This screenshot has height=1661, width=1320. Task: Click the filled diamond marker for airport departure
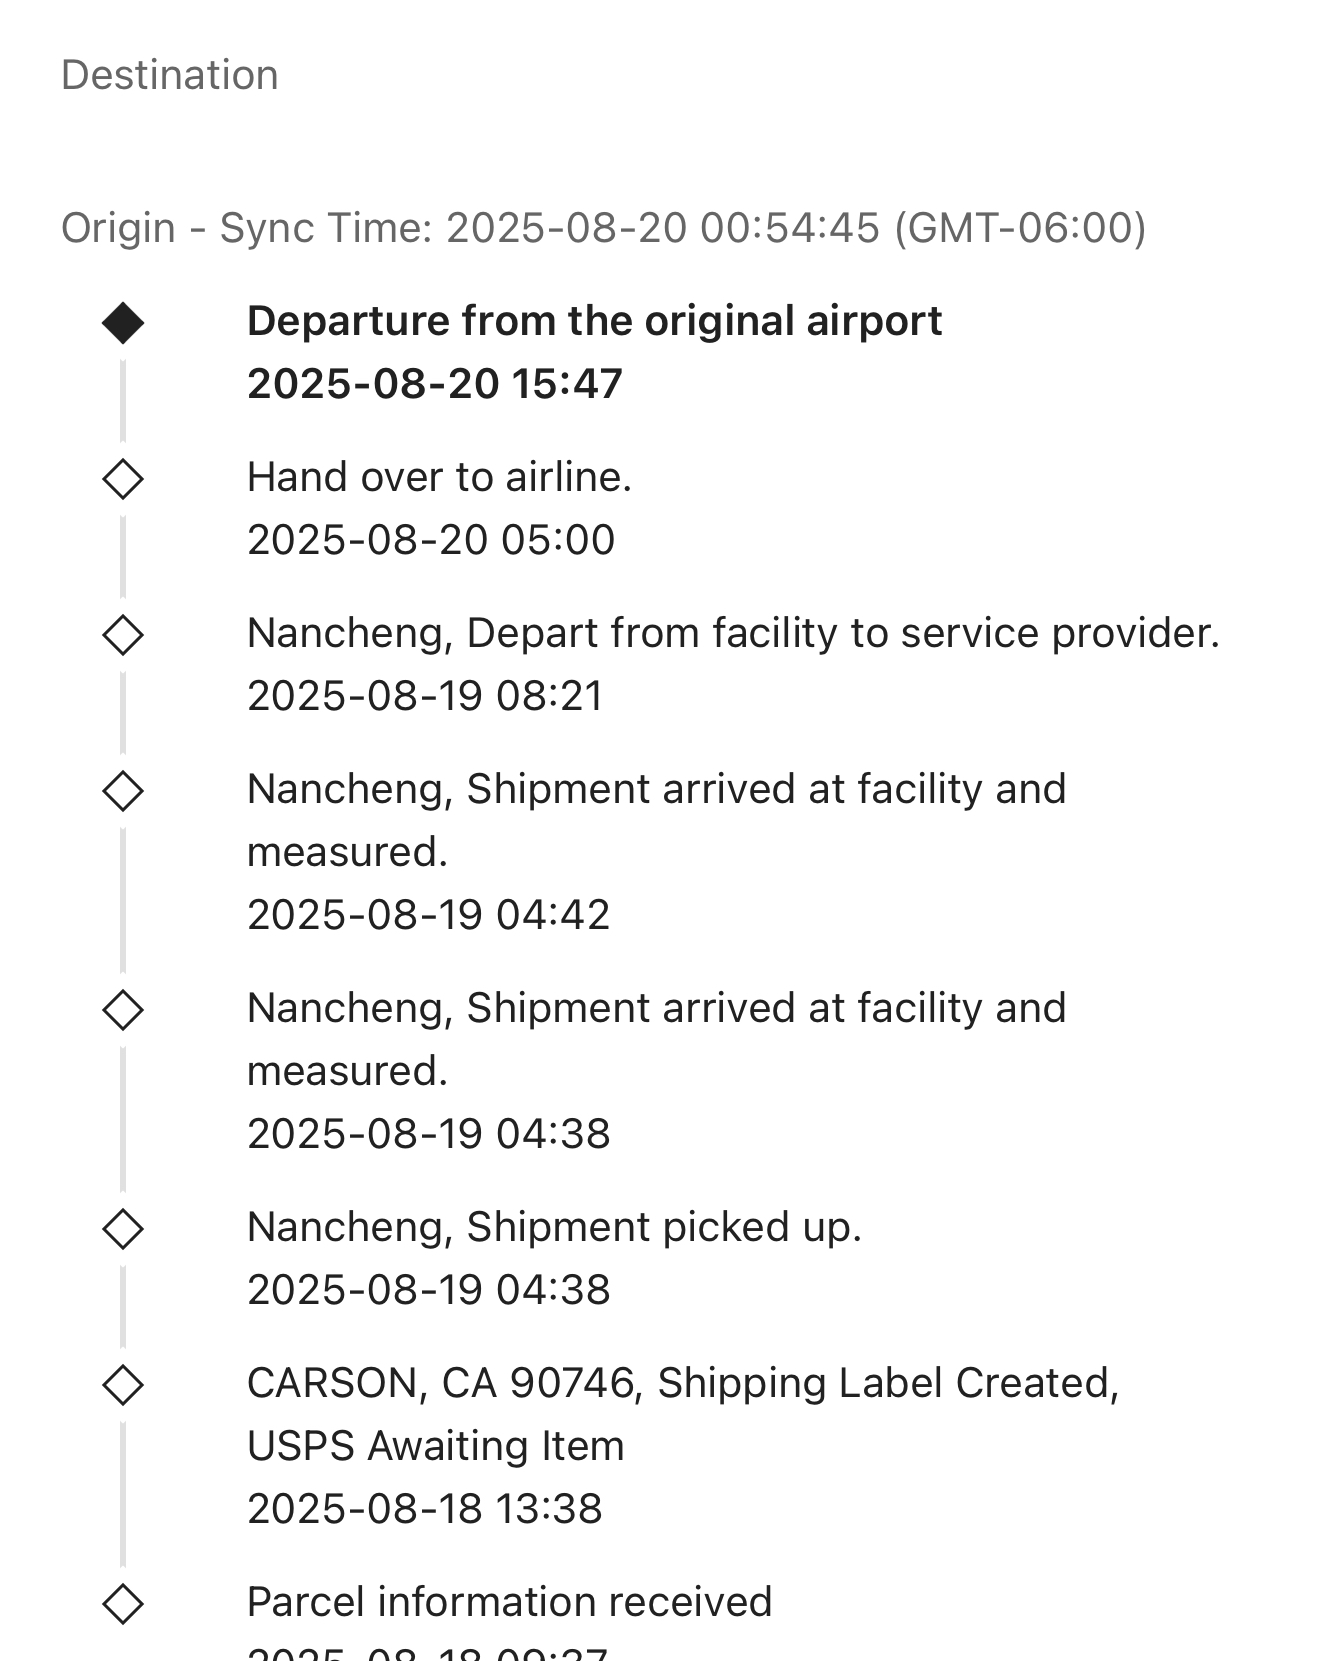point(123,323)
